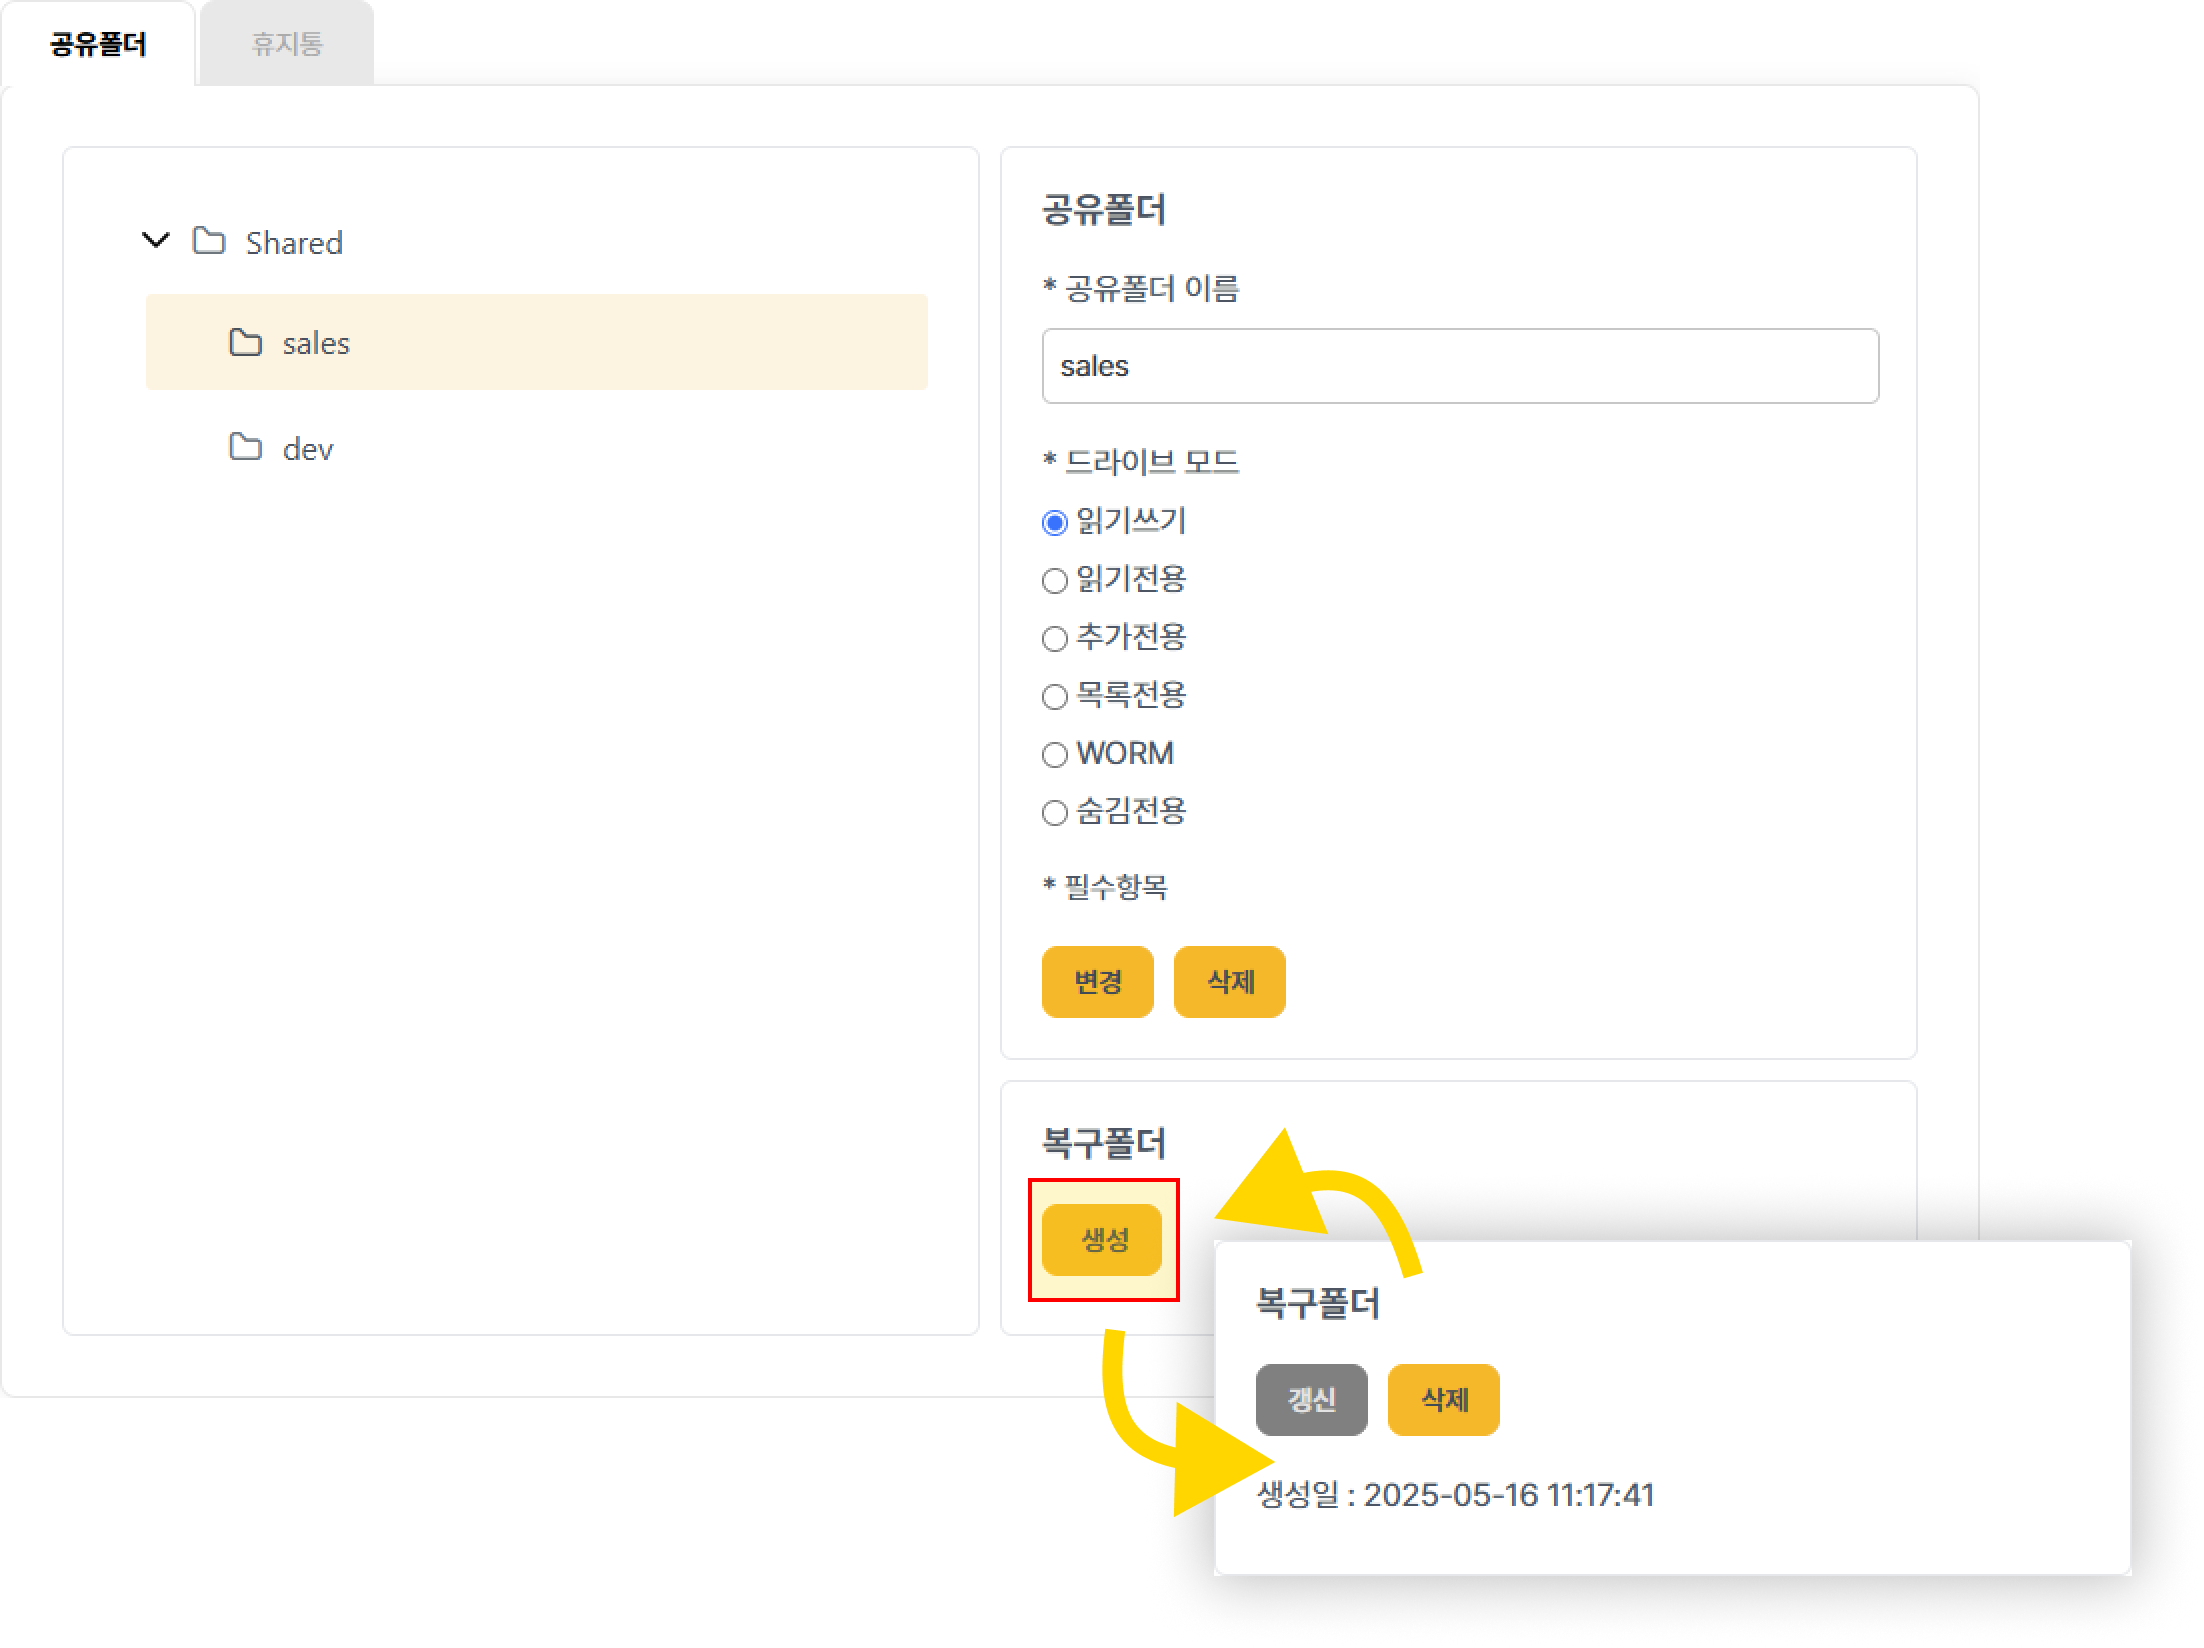Screen dimensions: 2204x1648
Task: Select the 읽기쓰기 drive mode radio
Action: tap(1055, 523)
